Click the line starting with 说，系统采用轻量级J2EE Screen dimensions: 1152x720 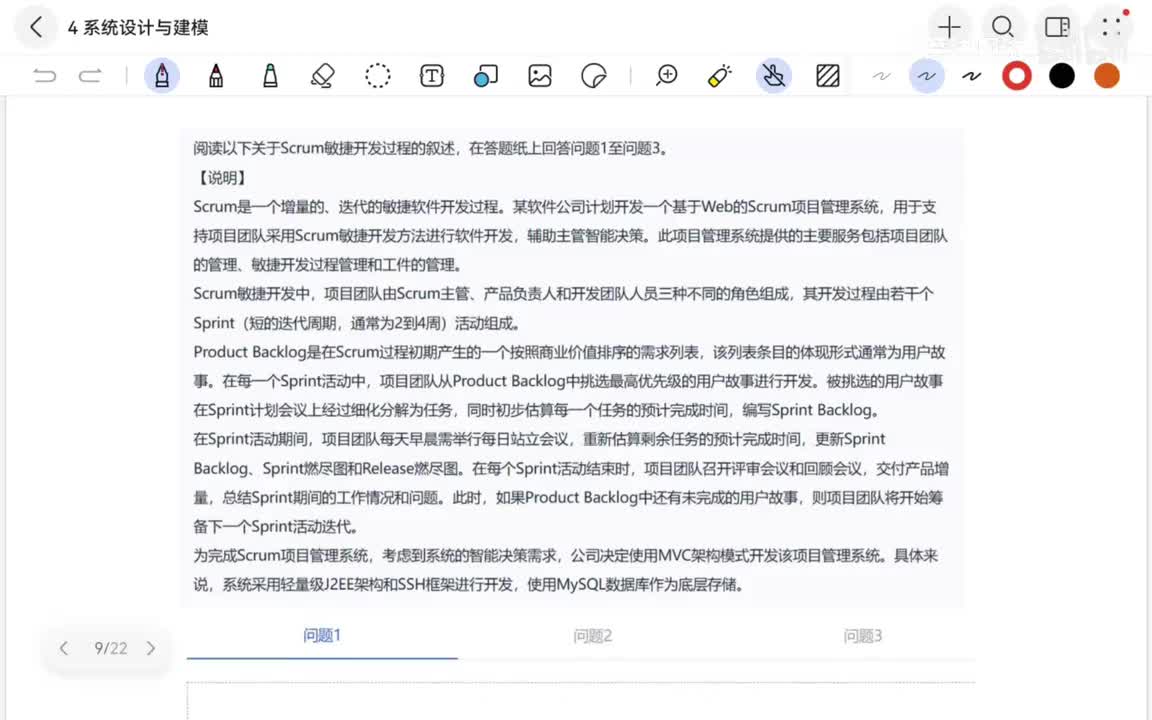click(x=469, y=585)
